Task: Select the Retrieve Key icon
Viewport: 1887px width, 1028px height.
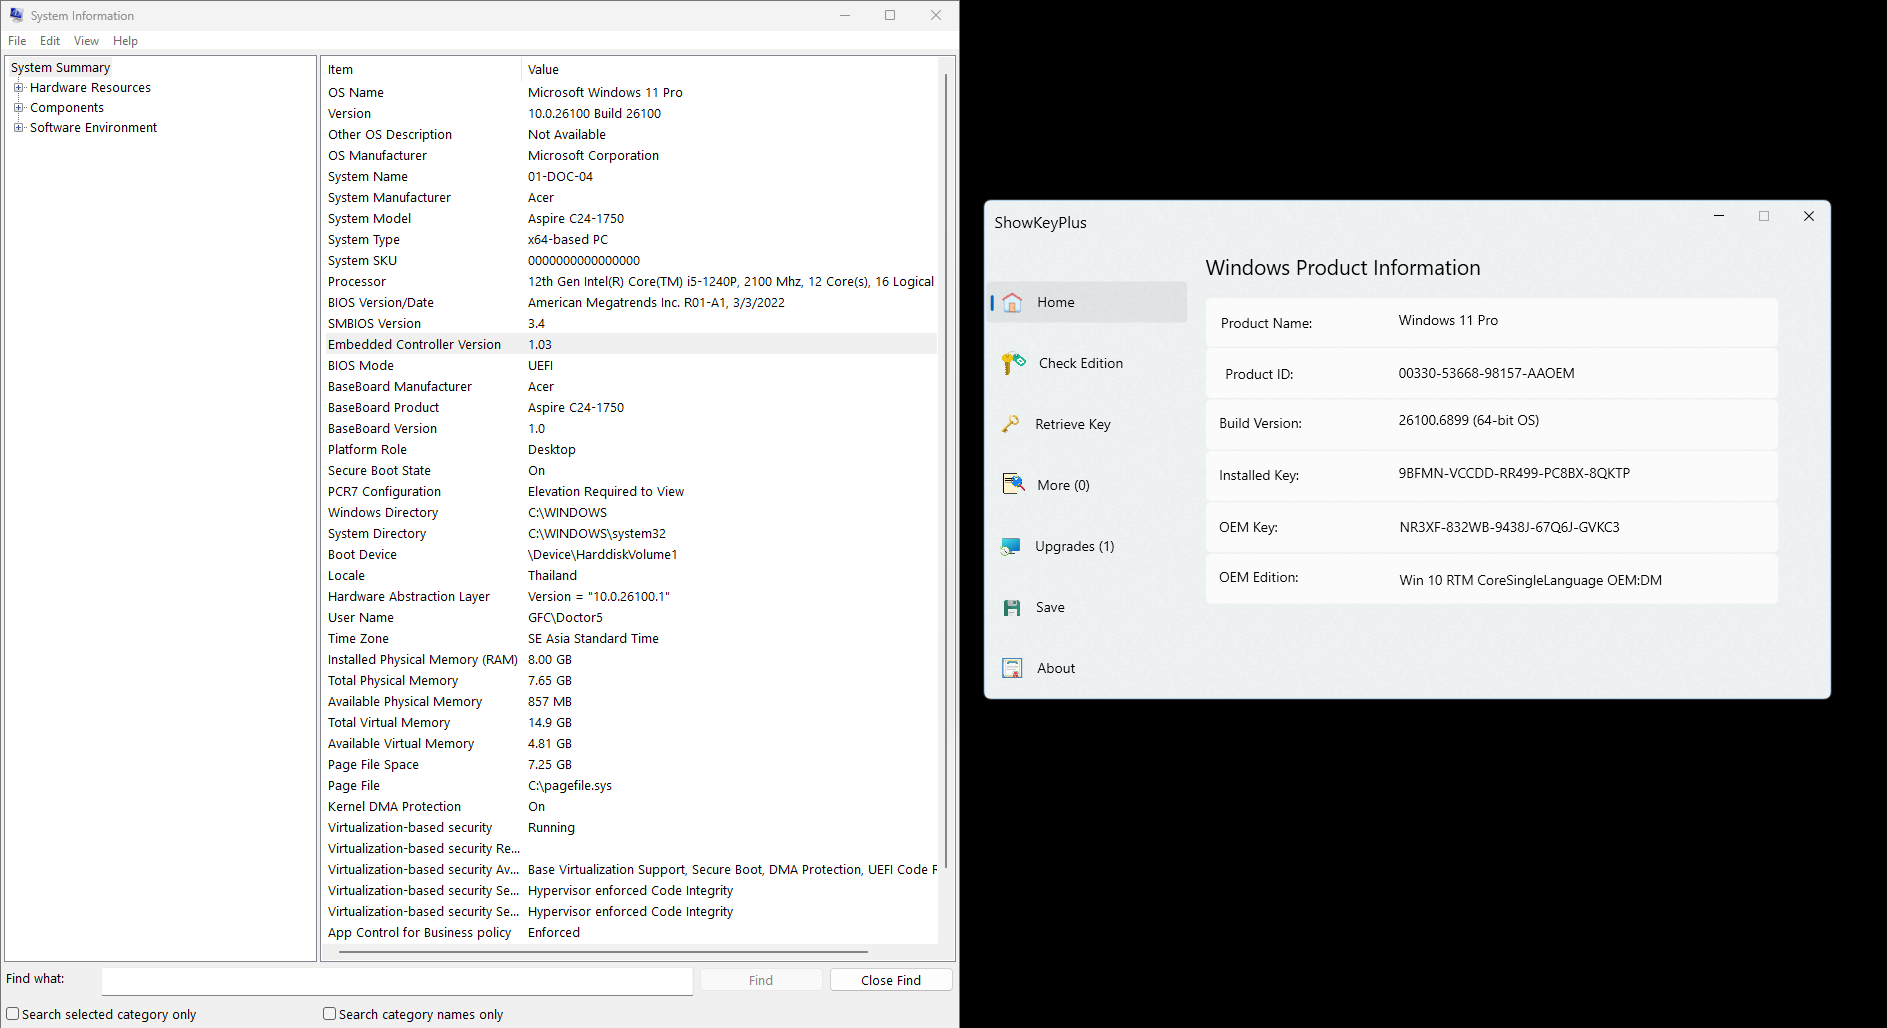Action: click(1011, 424)
